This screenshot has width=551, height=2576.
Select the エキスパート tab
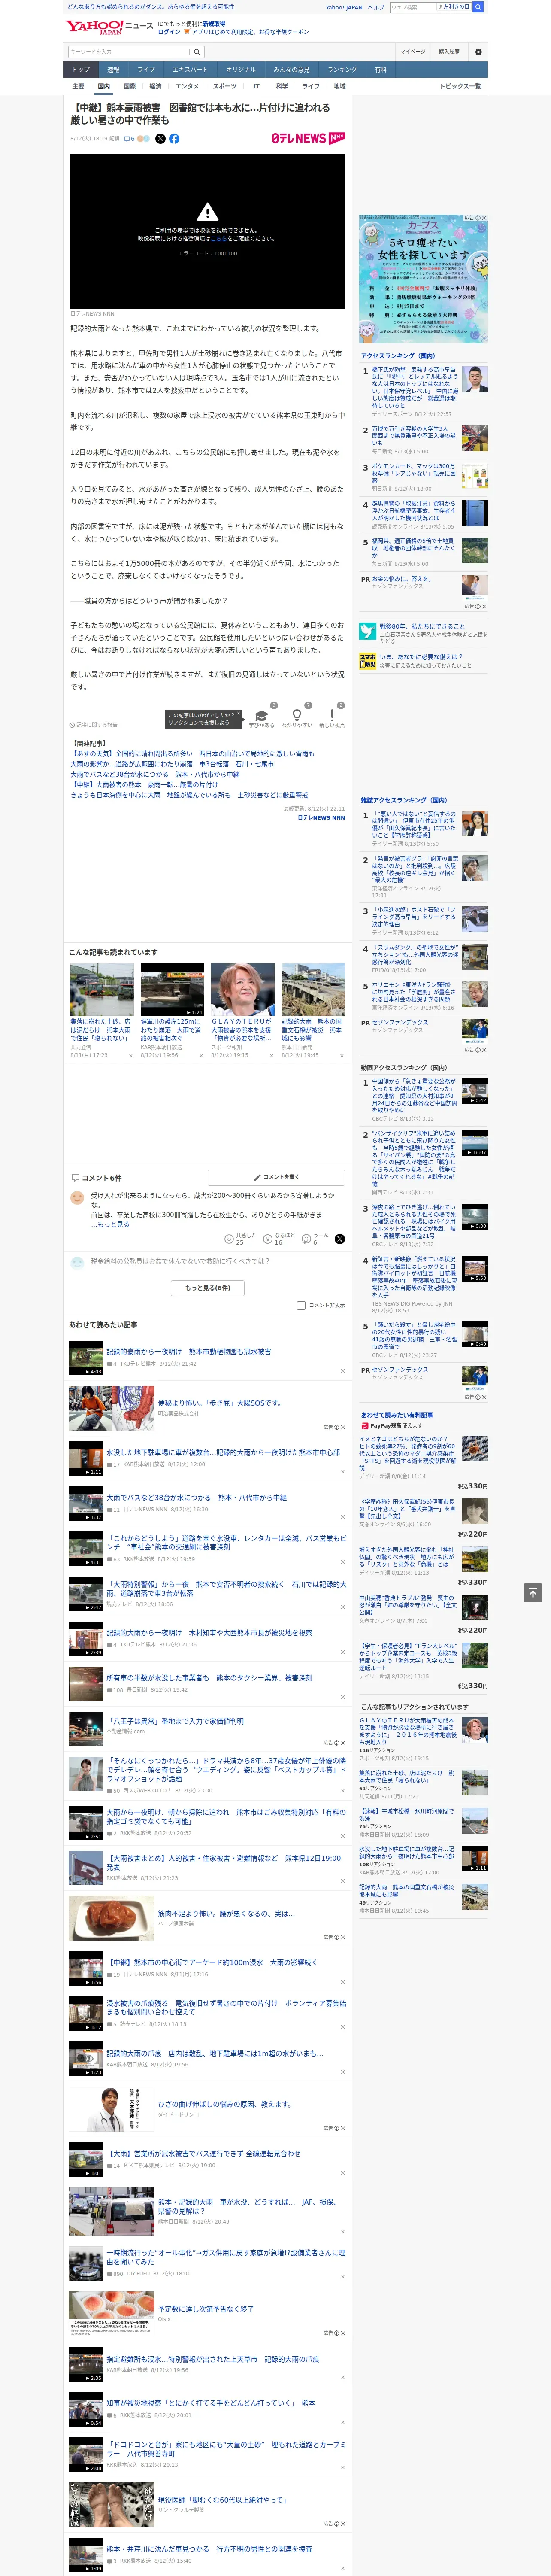[x=190, y=69]
